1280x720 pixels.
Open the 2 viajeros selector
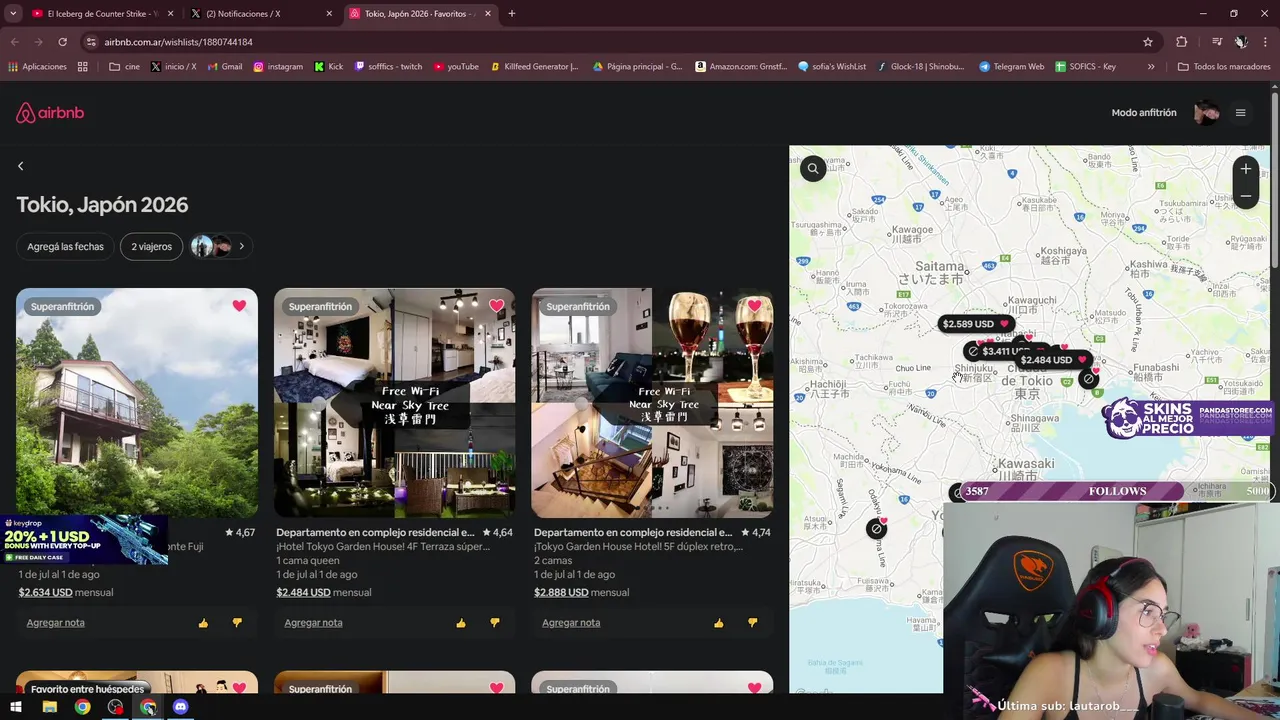[x=151, y=246]
